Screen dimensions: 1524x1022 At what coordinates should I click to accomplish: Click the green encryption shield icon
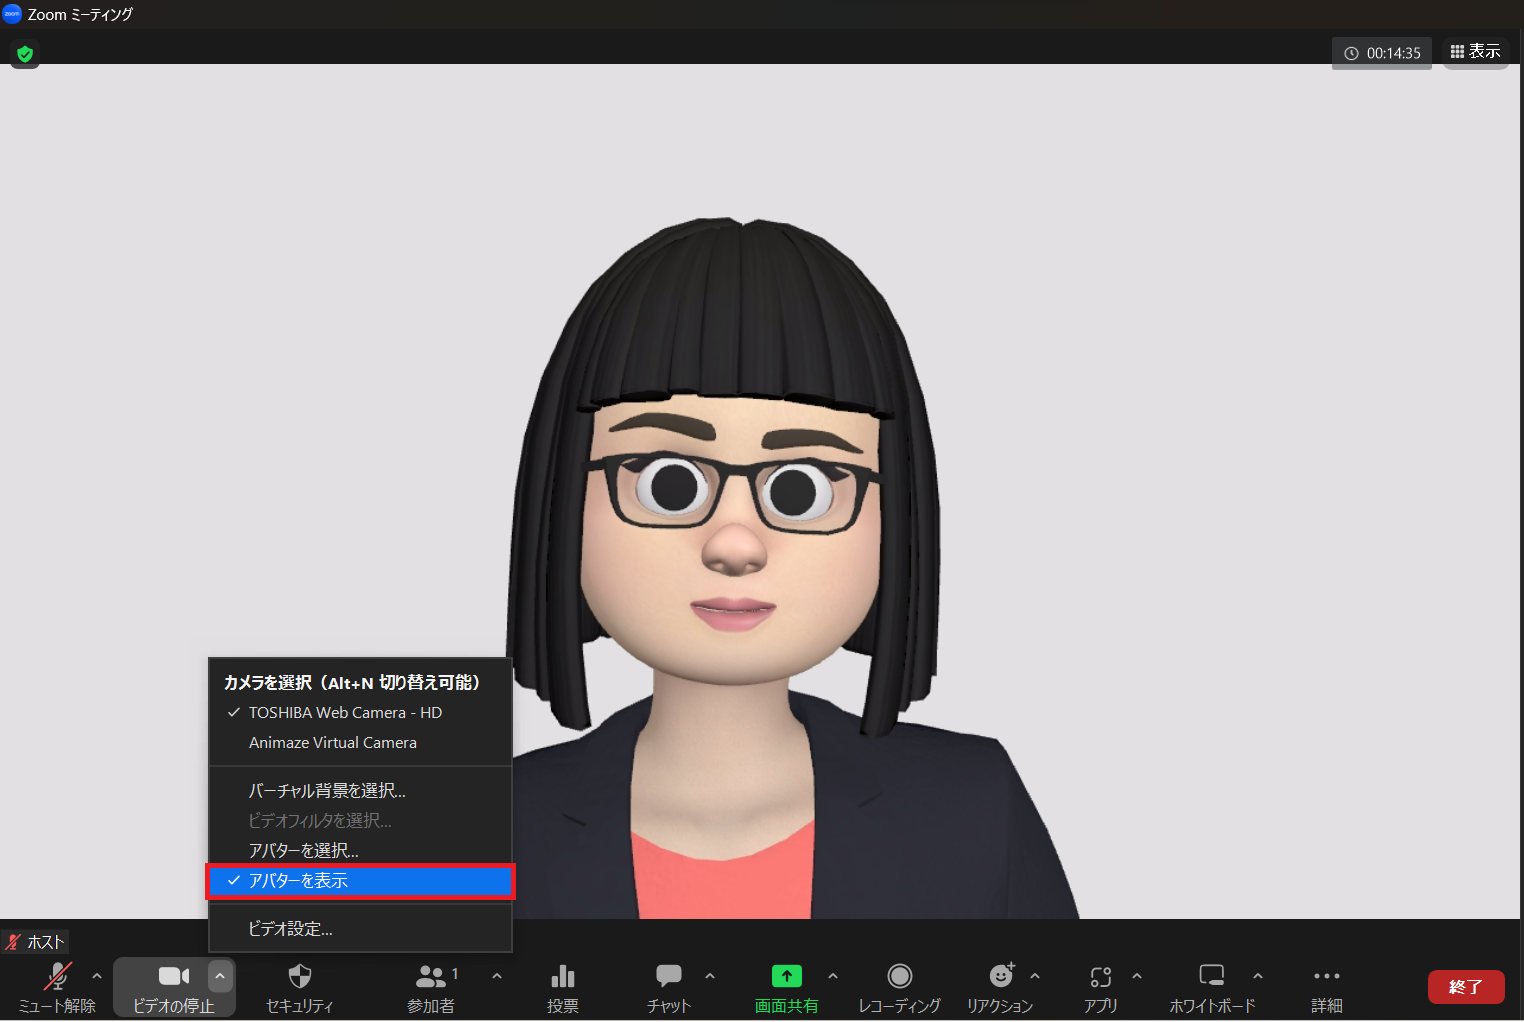[x=25, y=54]
